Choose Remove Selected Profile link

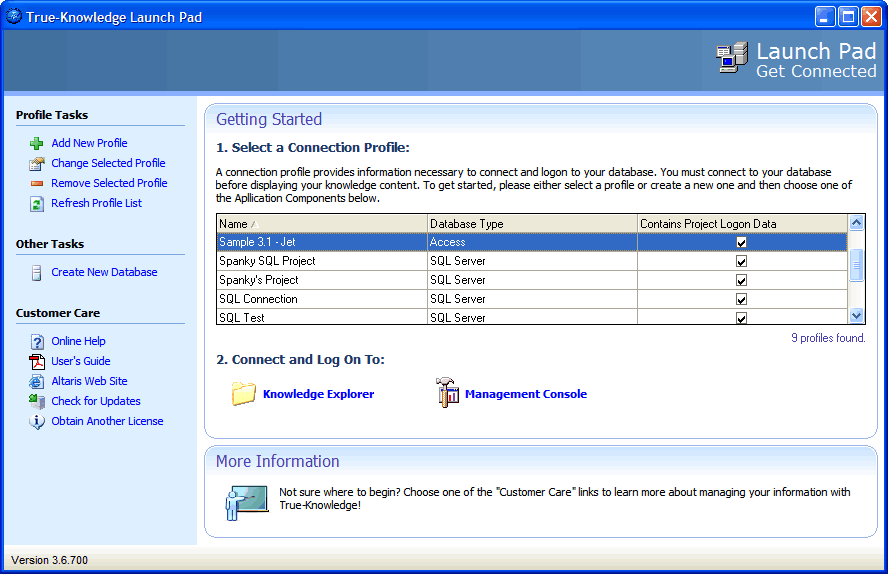109,183
